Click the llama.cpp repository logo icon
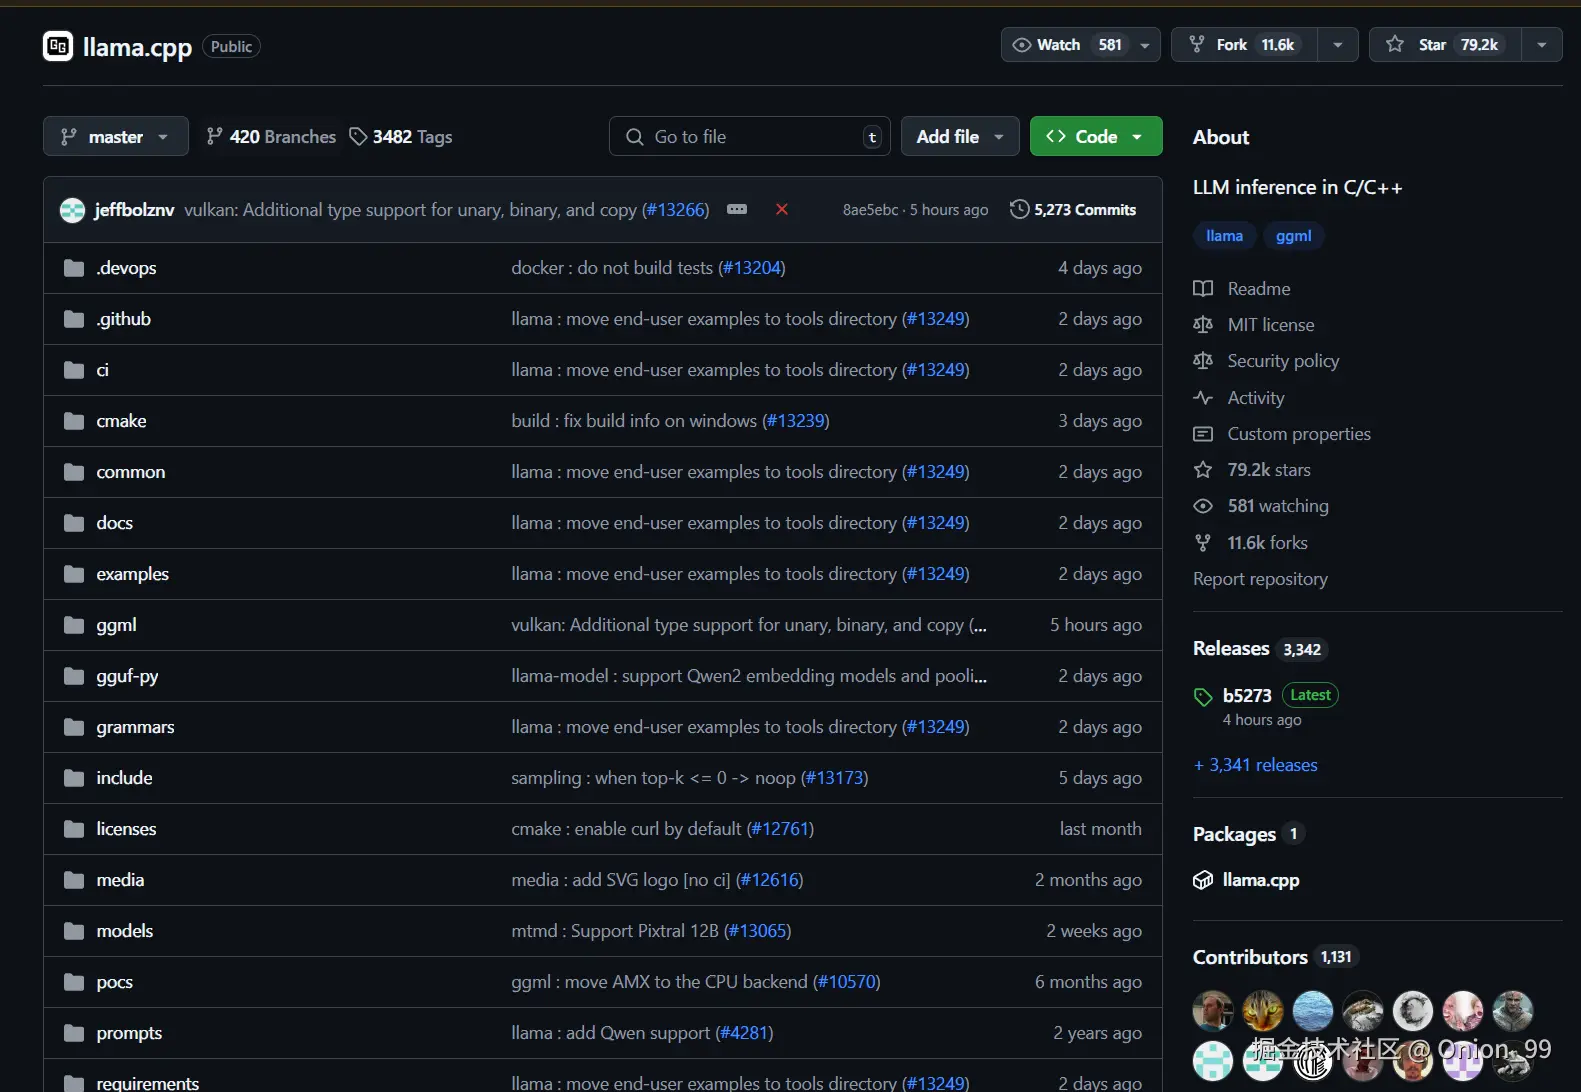 (58, 46)
